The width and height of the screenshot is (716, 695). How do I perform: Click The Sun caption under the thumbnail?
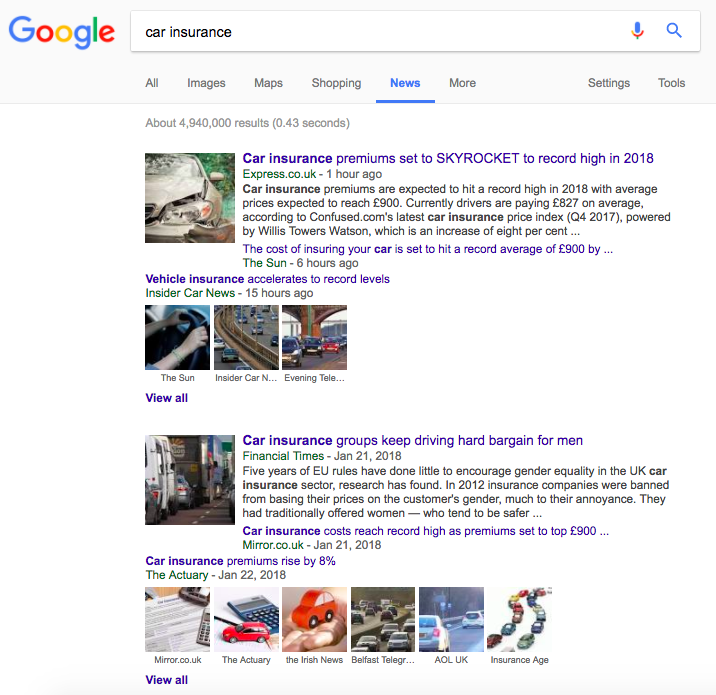tap(178, 378)
